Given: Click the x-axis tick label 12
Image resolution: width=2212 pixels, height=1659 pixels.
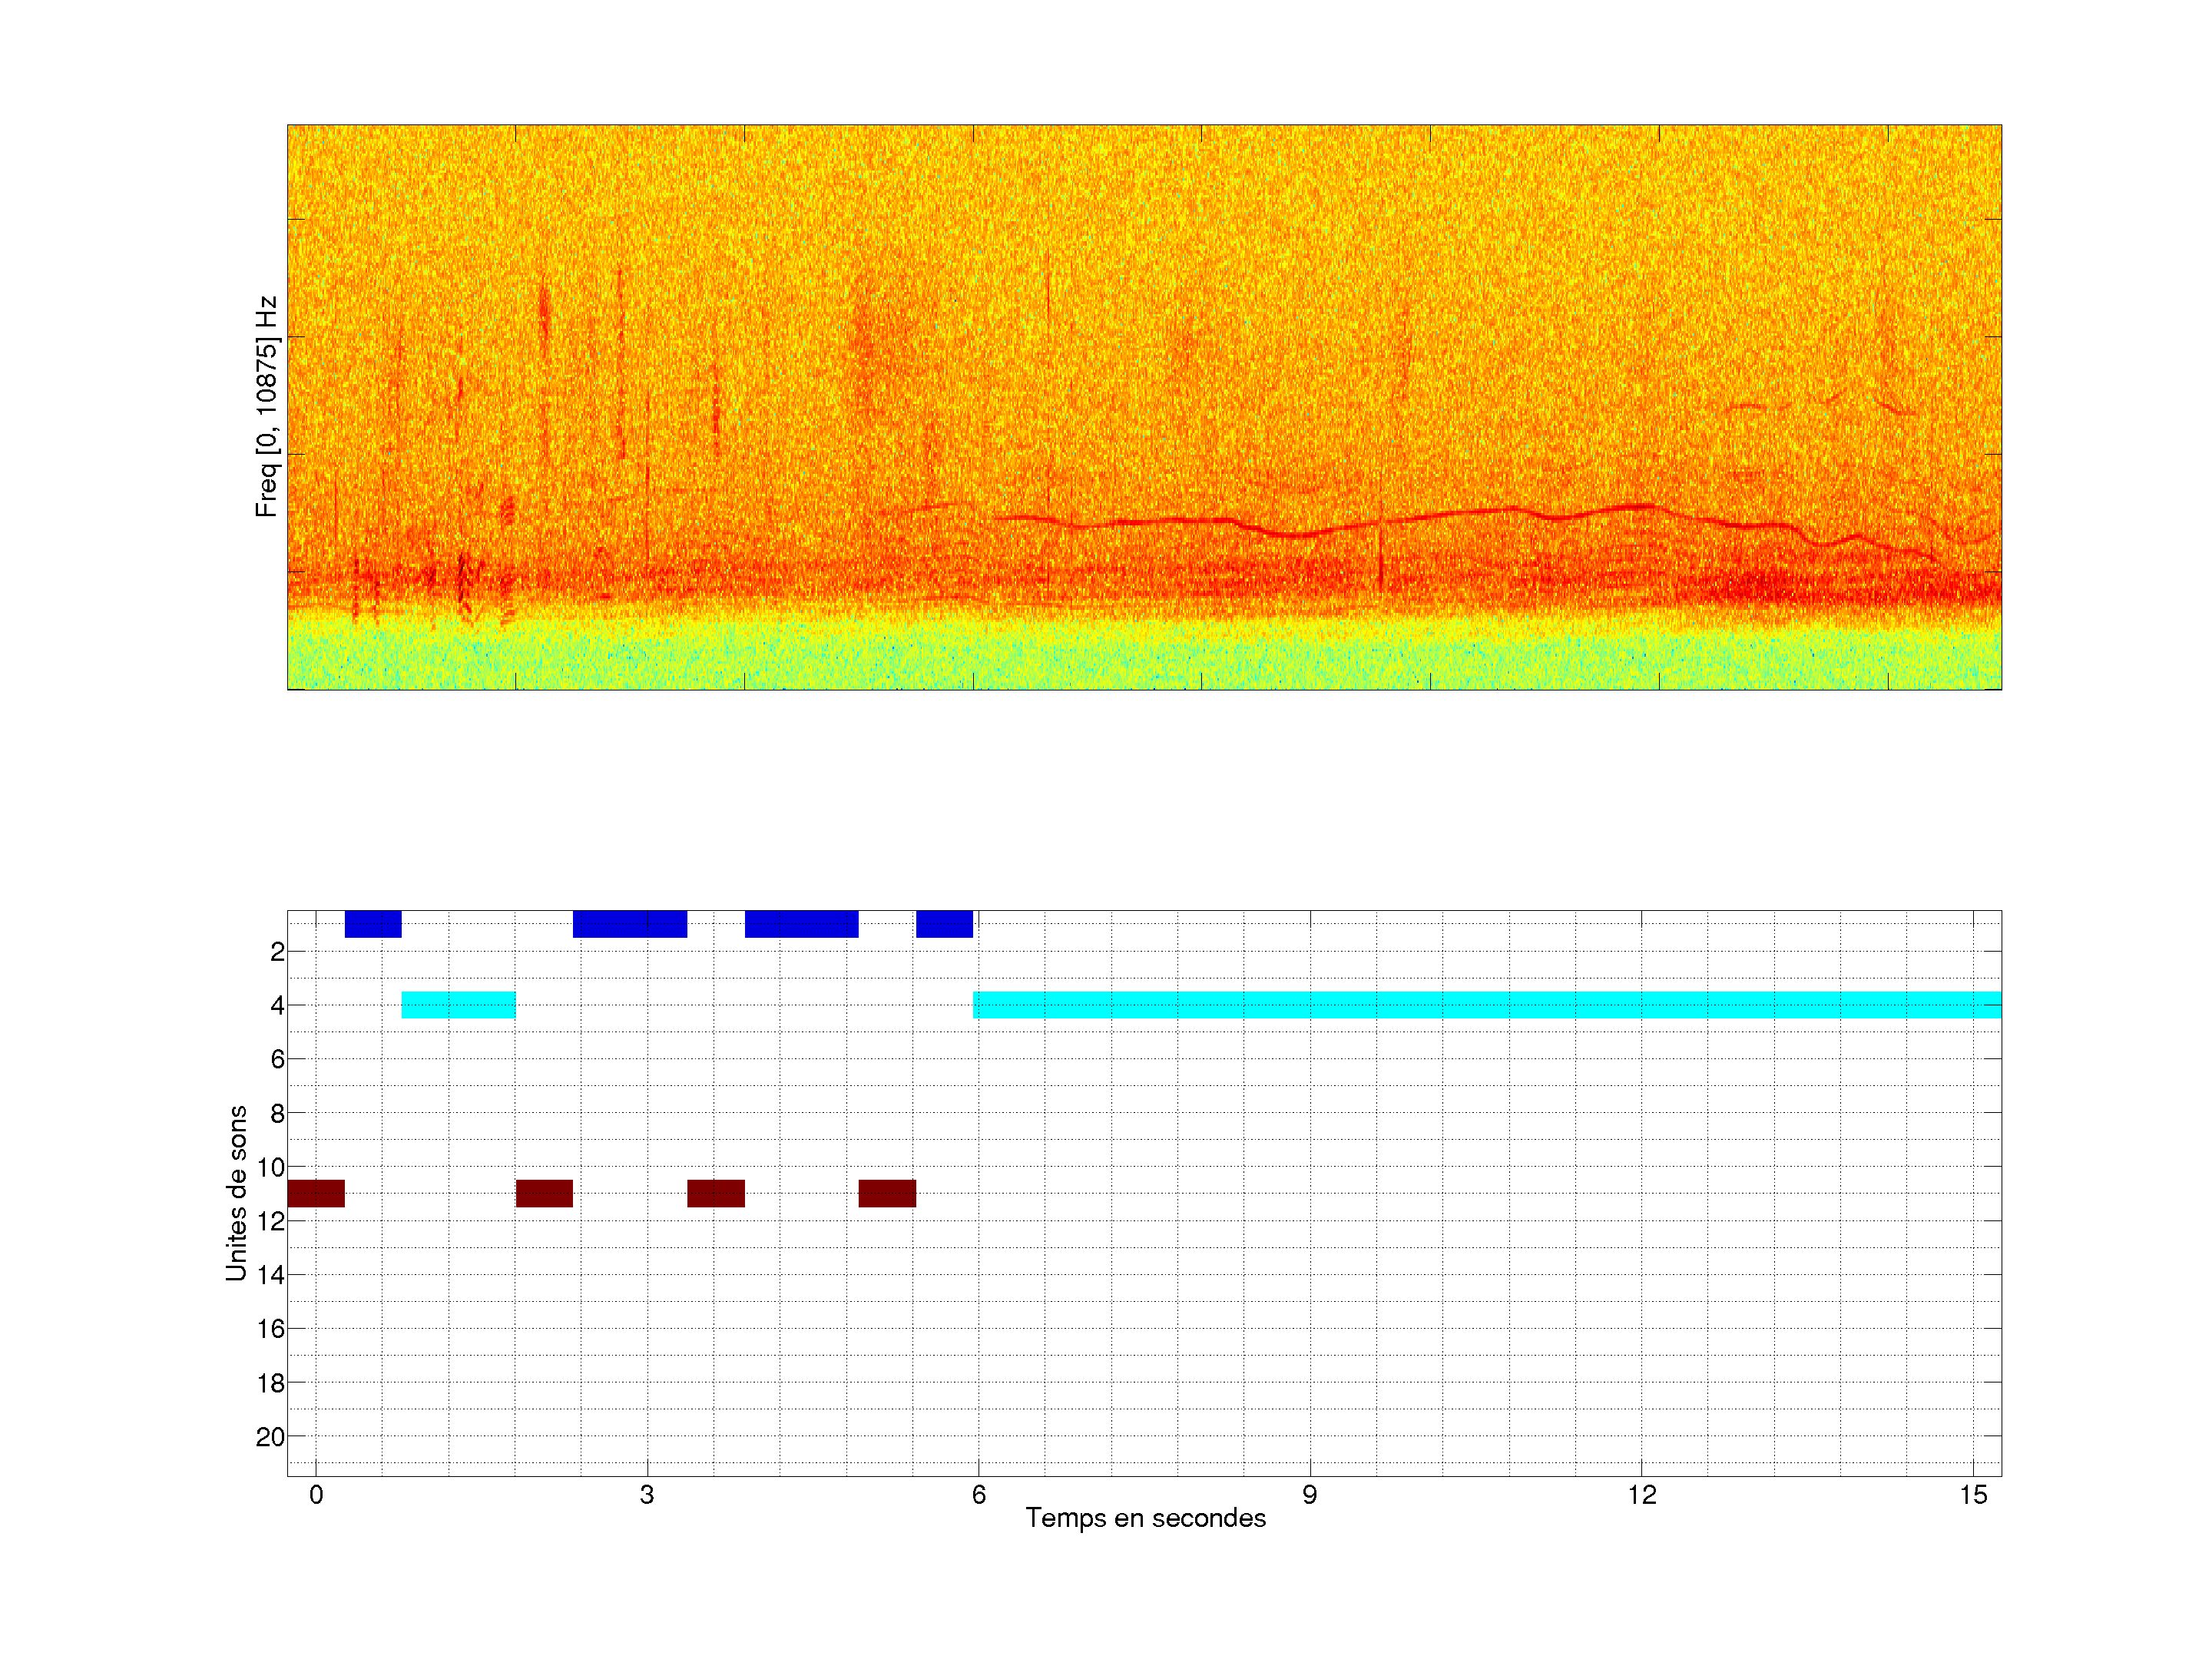Looking at the screenshot, I should pos(1641,1495).
